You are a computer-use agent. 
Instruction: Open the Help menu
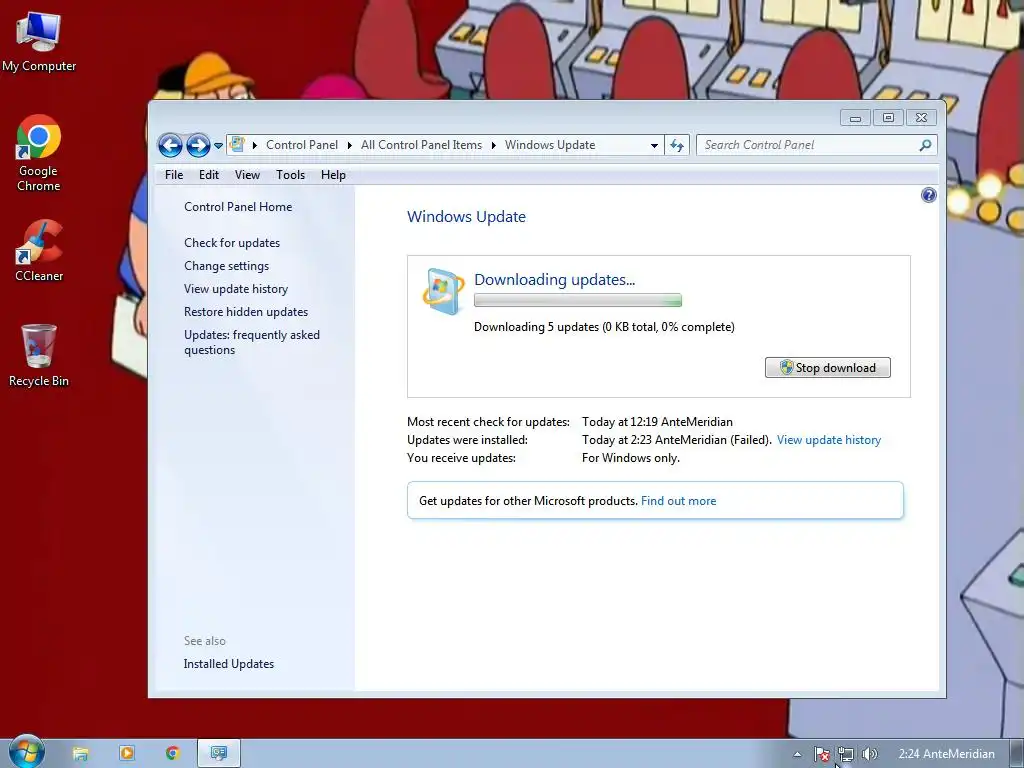[x=333, y=175]
